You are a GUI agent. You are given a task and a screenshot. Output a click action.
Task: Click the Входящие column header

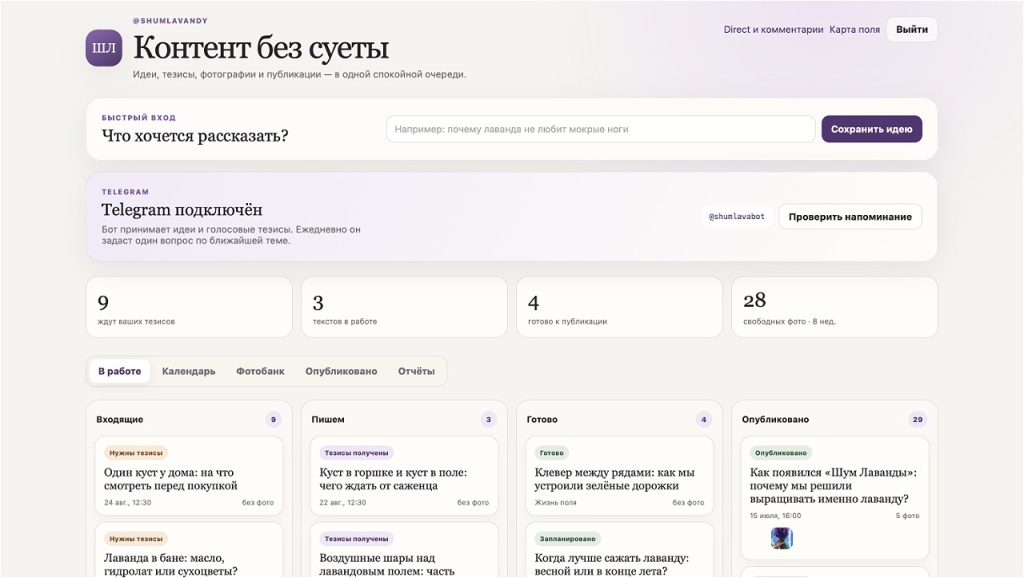tap(120, 419)
